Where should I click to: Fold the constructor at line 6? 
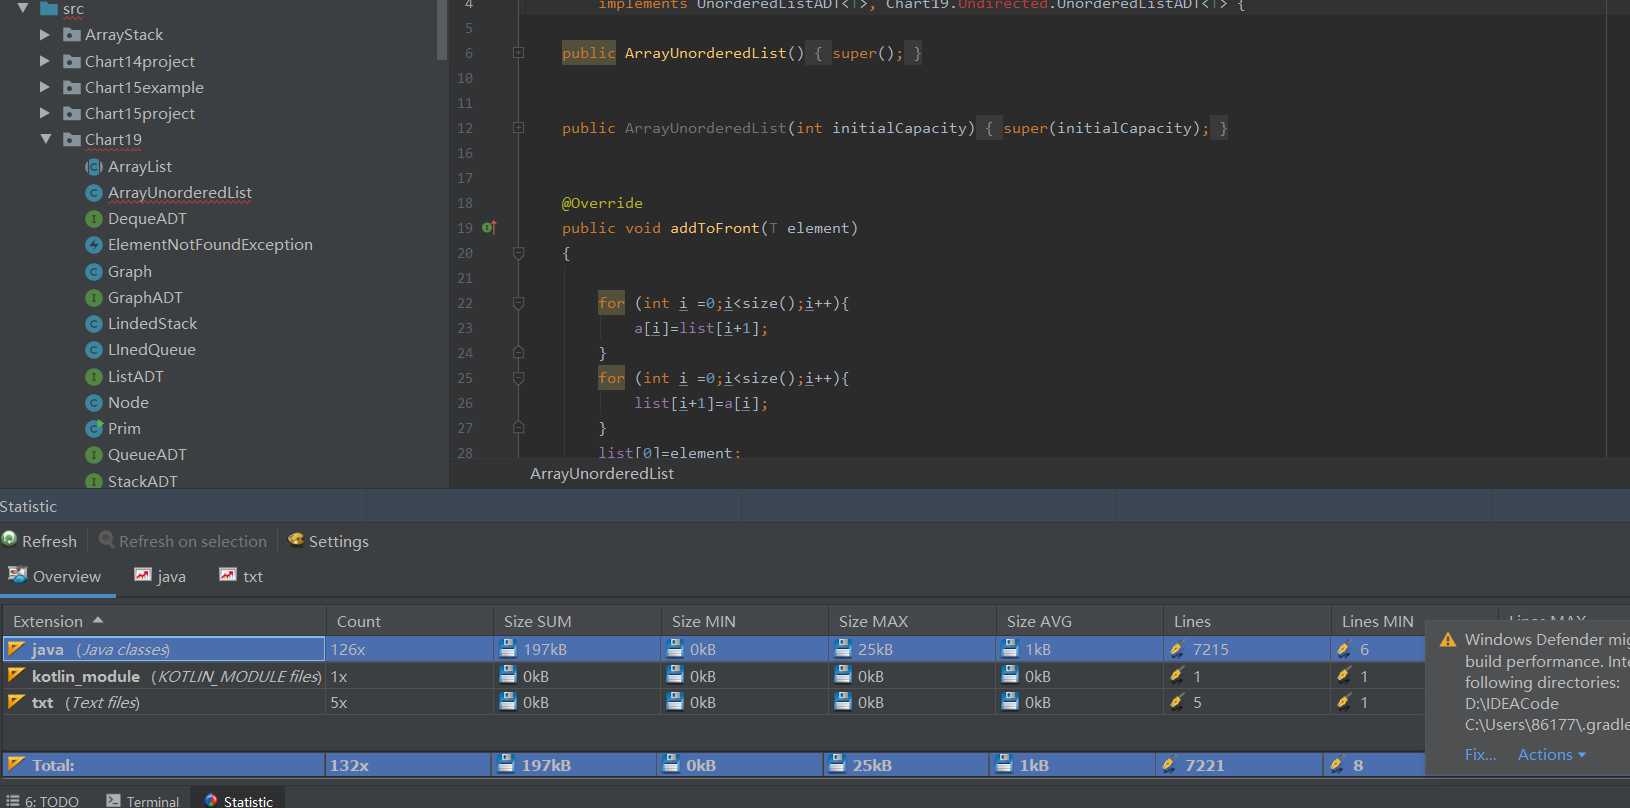coord(518,53)
